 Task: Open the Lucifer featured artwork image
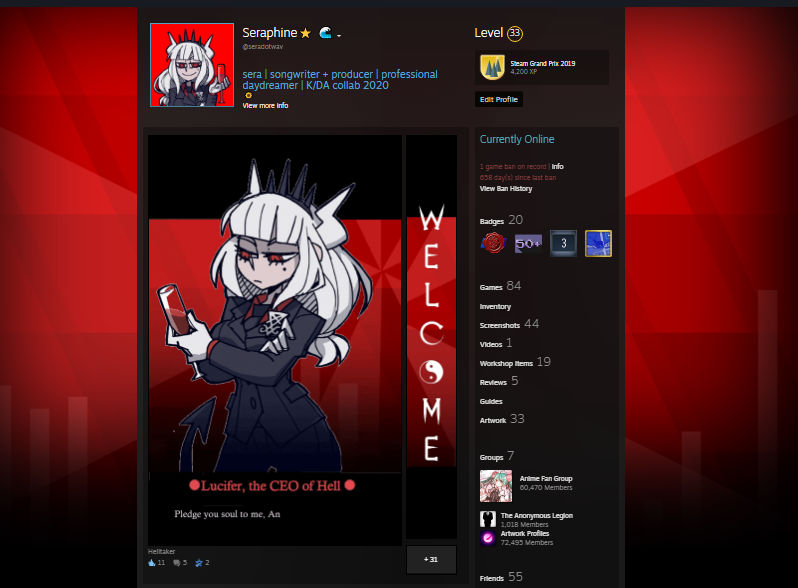tap(275, 340)
